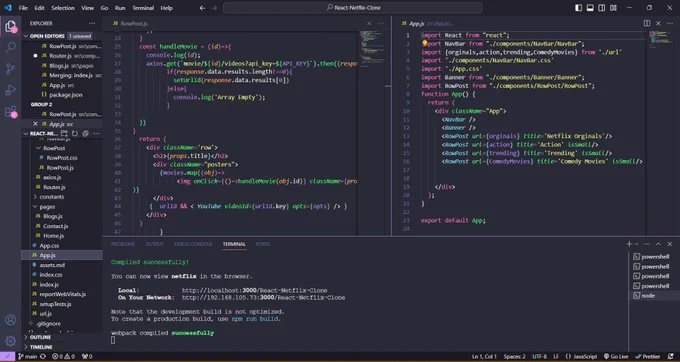Open the Explorer view in activity bar

10,26
